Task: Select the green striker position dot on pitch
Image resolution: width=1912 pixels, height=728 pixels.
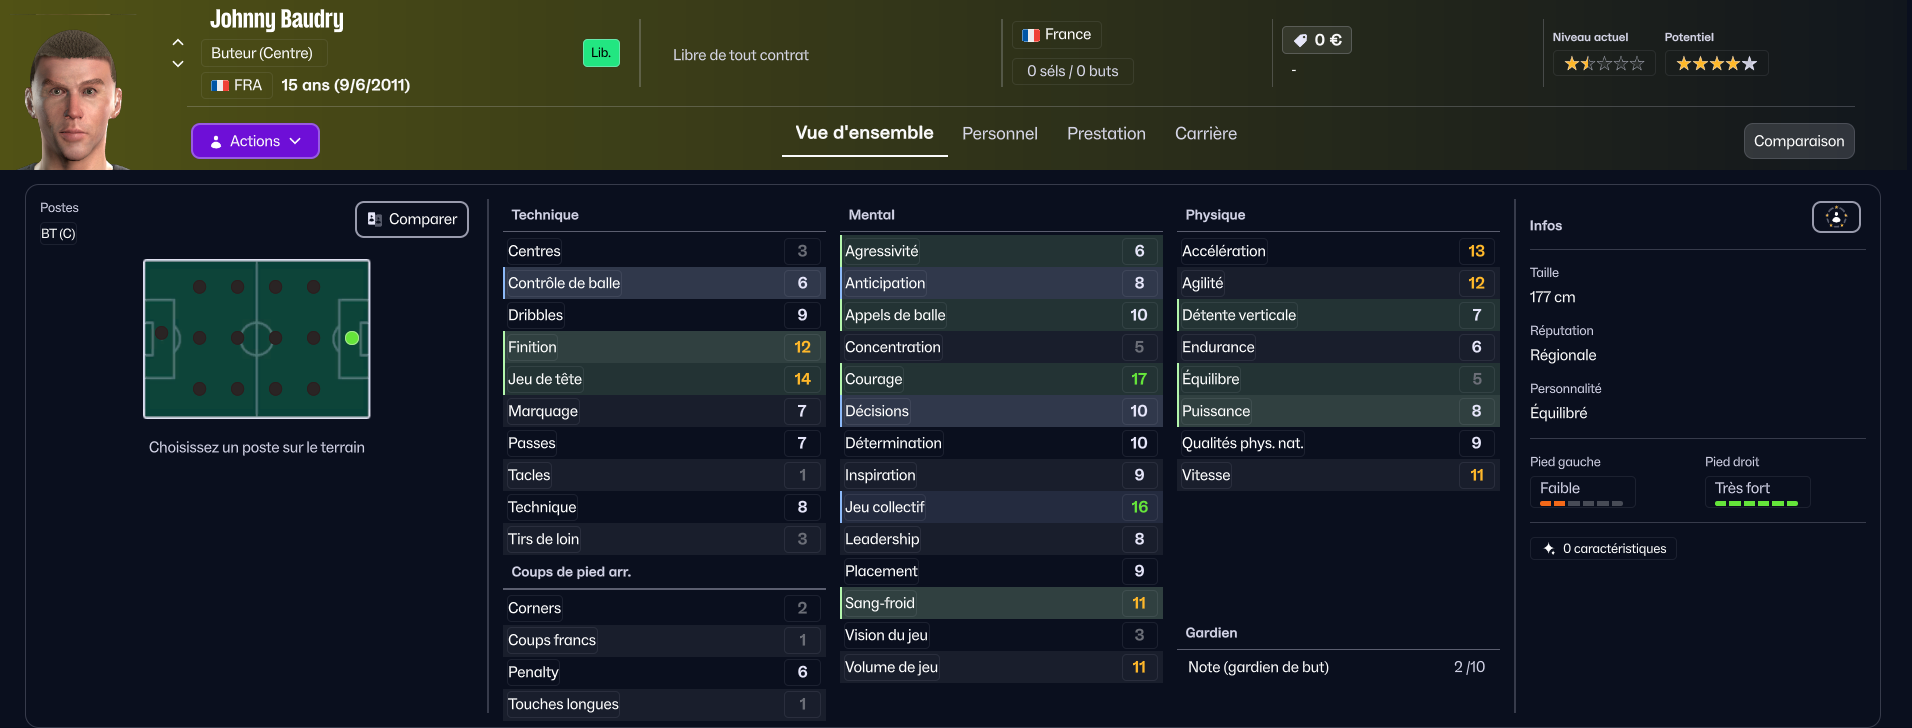Action: (x=352, y=338)
